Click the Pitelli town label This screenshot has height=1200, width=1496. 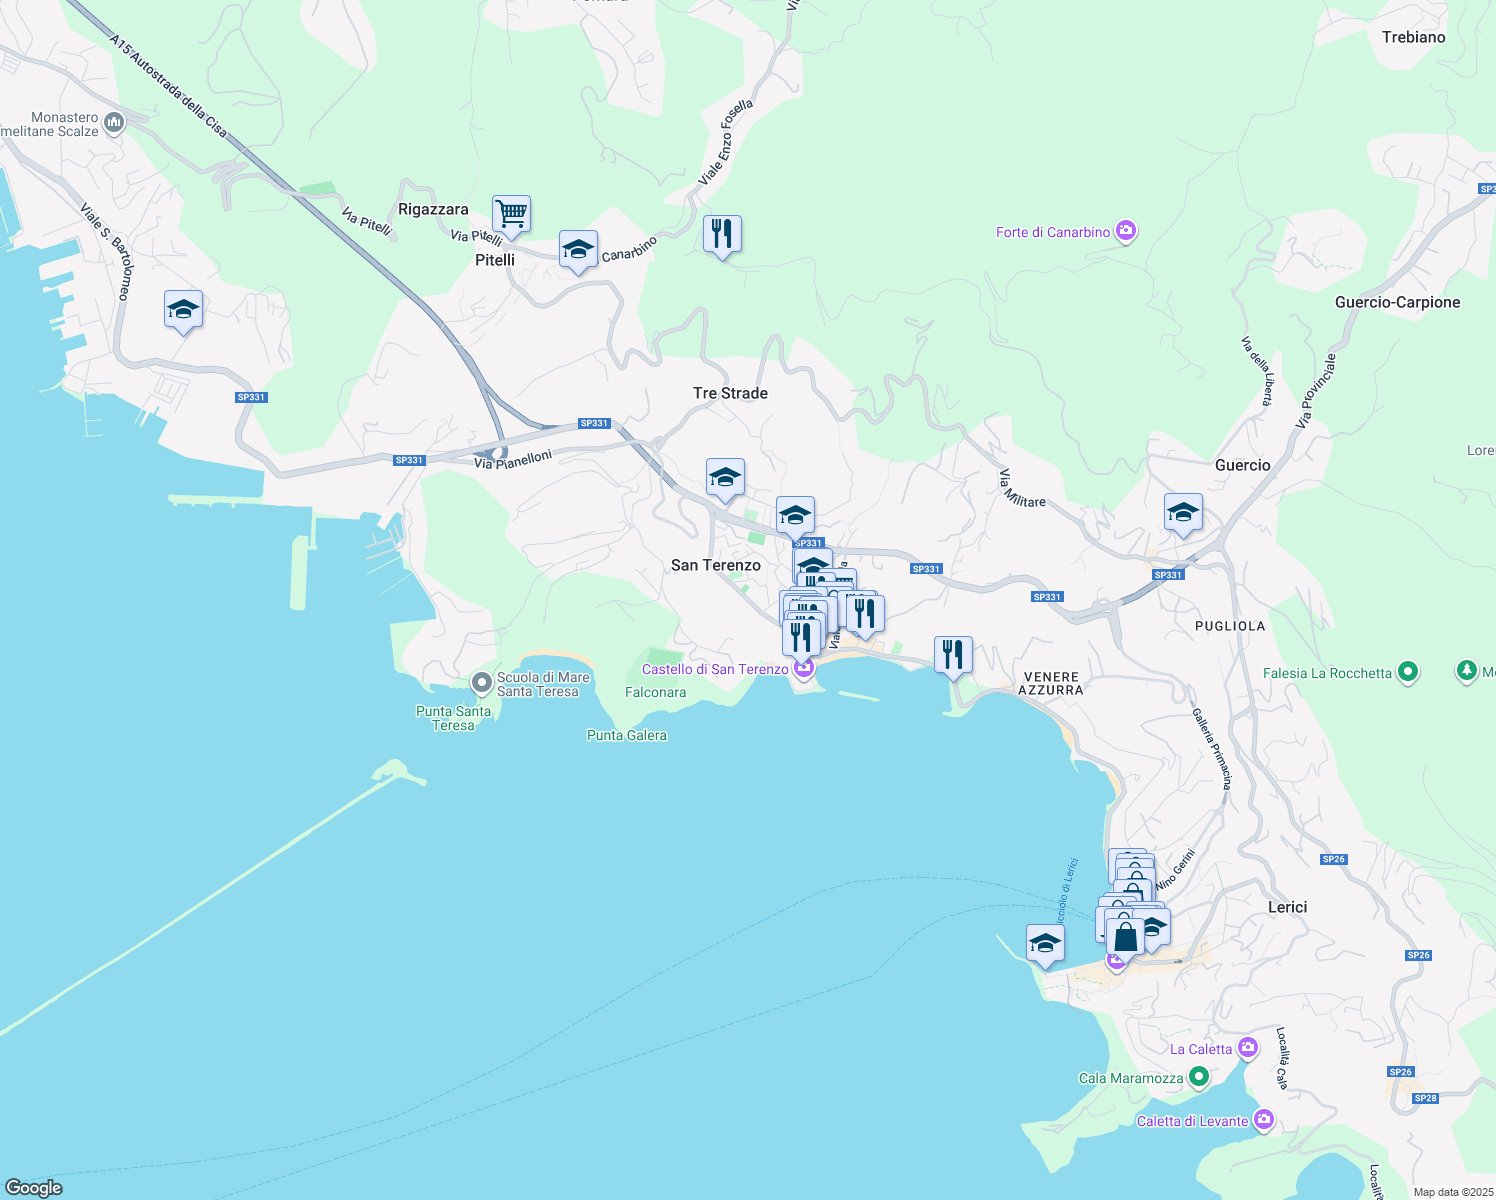coord(495,259)
